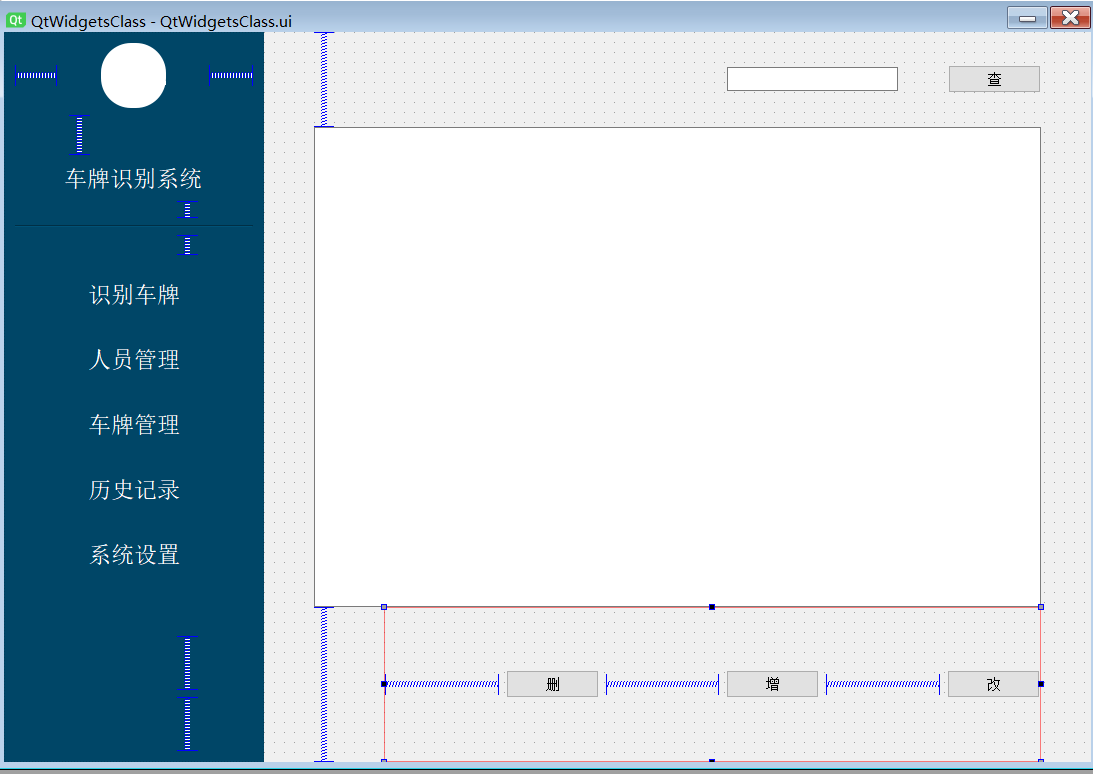This screenshot has height=774, width=1093.
Task: Click the 改 modify button
Action: [x=993, y=684]
